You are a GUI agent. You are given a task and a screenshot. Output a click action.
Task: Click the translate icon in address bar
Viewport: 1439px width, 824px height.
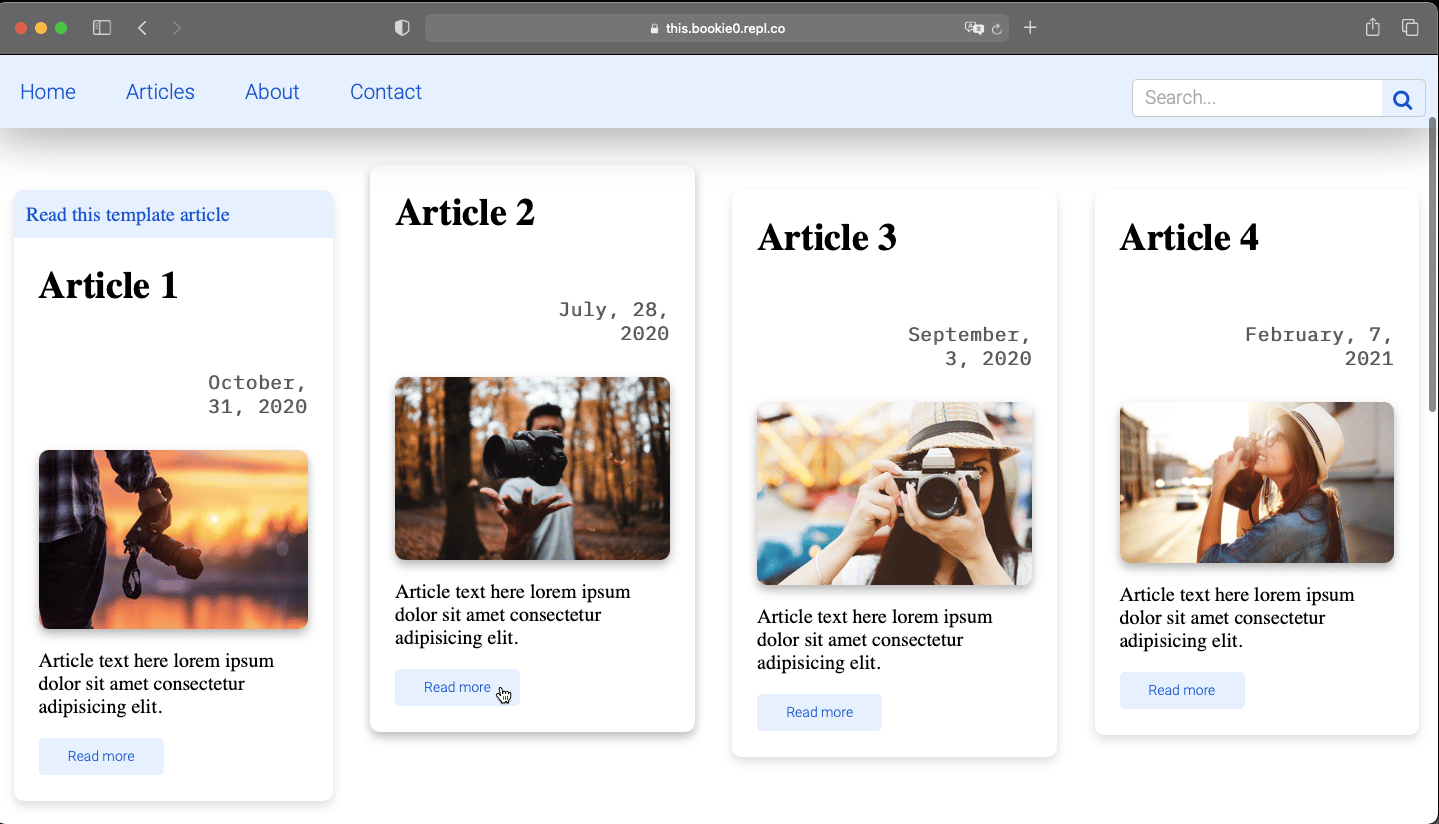point(973,28)
